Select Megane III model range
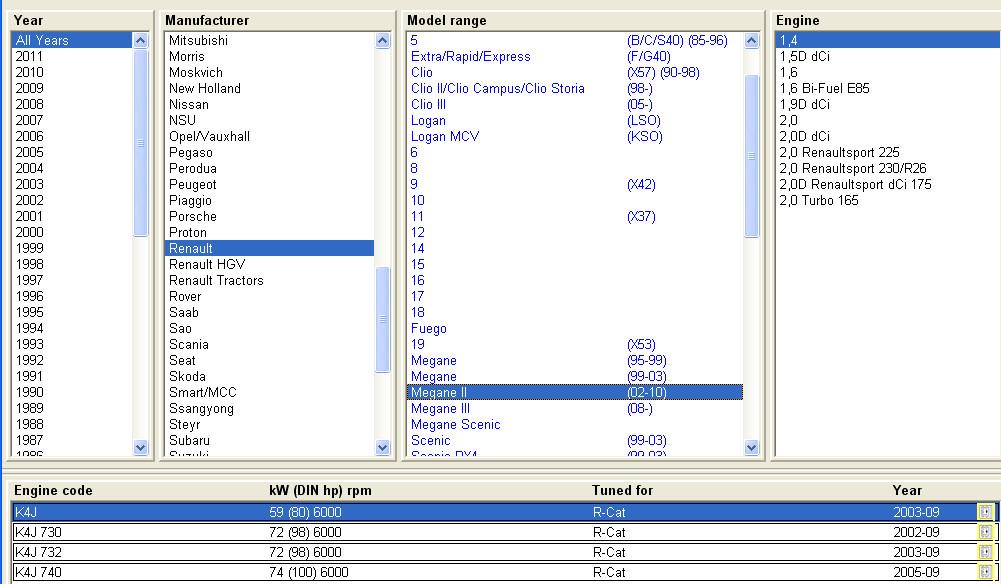Viewport: 1001px width, 584px height. coord(433,408)
